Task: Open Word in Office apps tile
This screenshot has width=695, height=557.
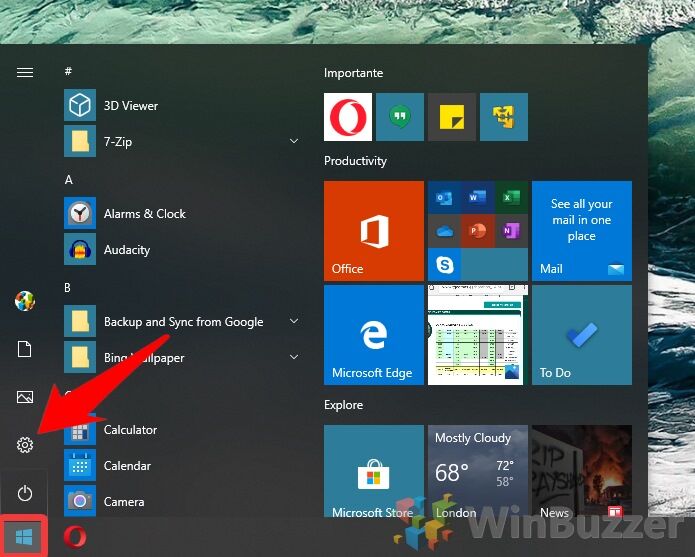Action: (477, 198)
